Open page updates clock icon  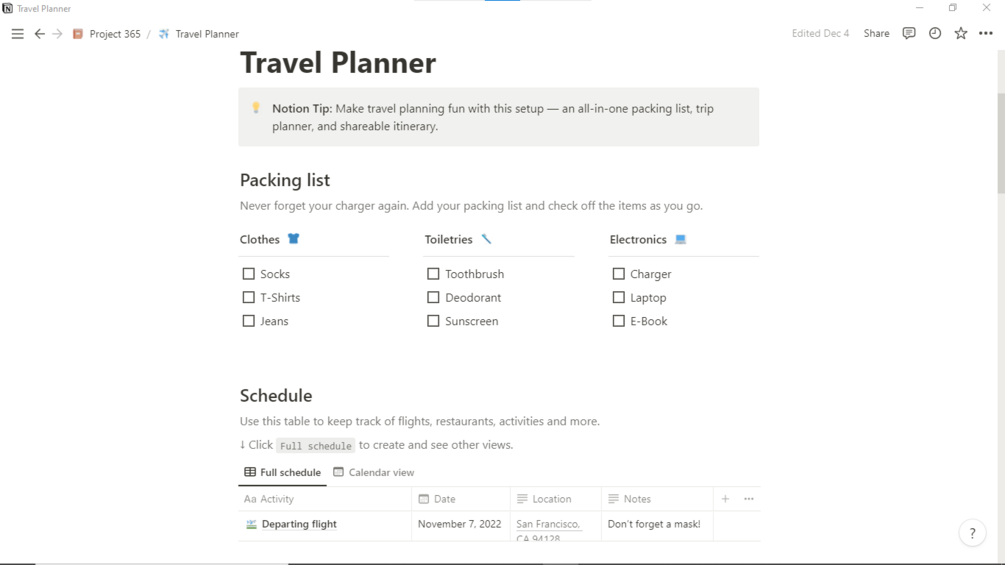pyautogui.click(x=935, y=33)
